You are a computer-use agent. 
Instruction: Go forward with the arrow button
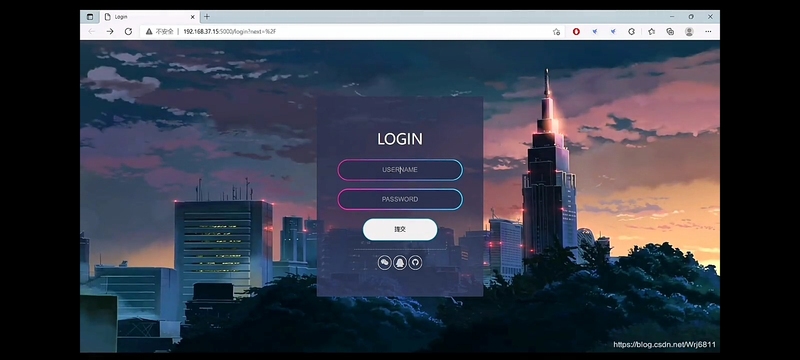tap(110, 32)
